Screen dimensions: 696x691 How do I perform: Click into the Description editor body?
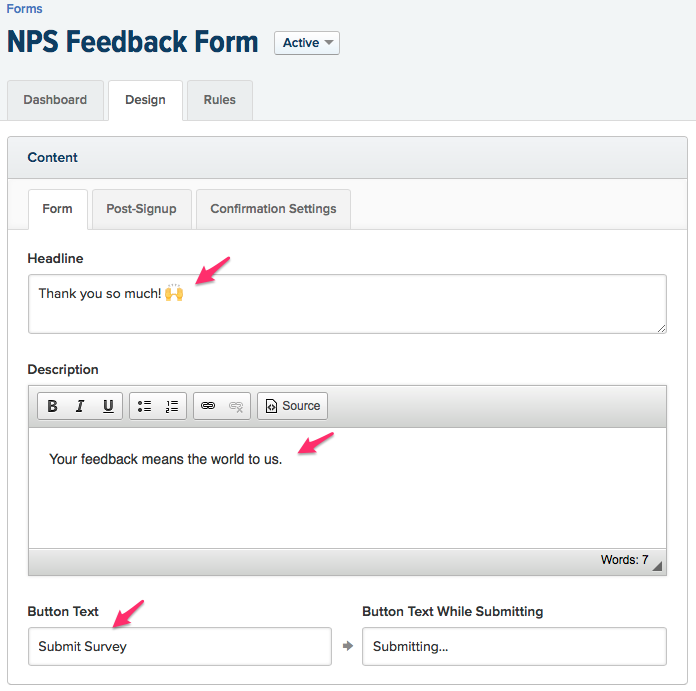(347, 488)
